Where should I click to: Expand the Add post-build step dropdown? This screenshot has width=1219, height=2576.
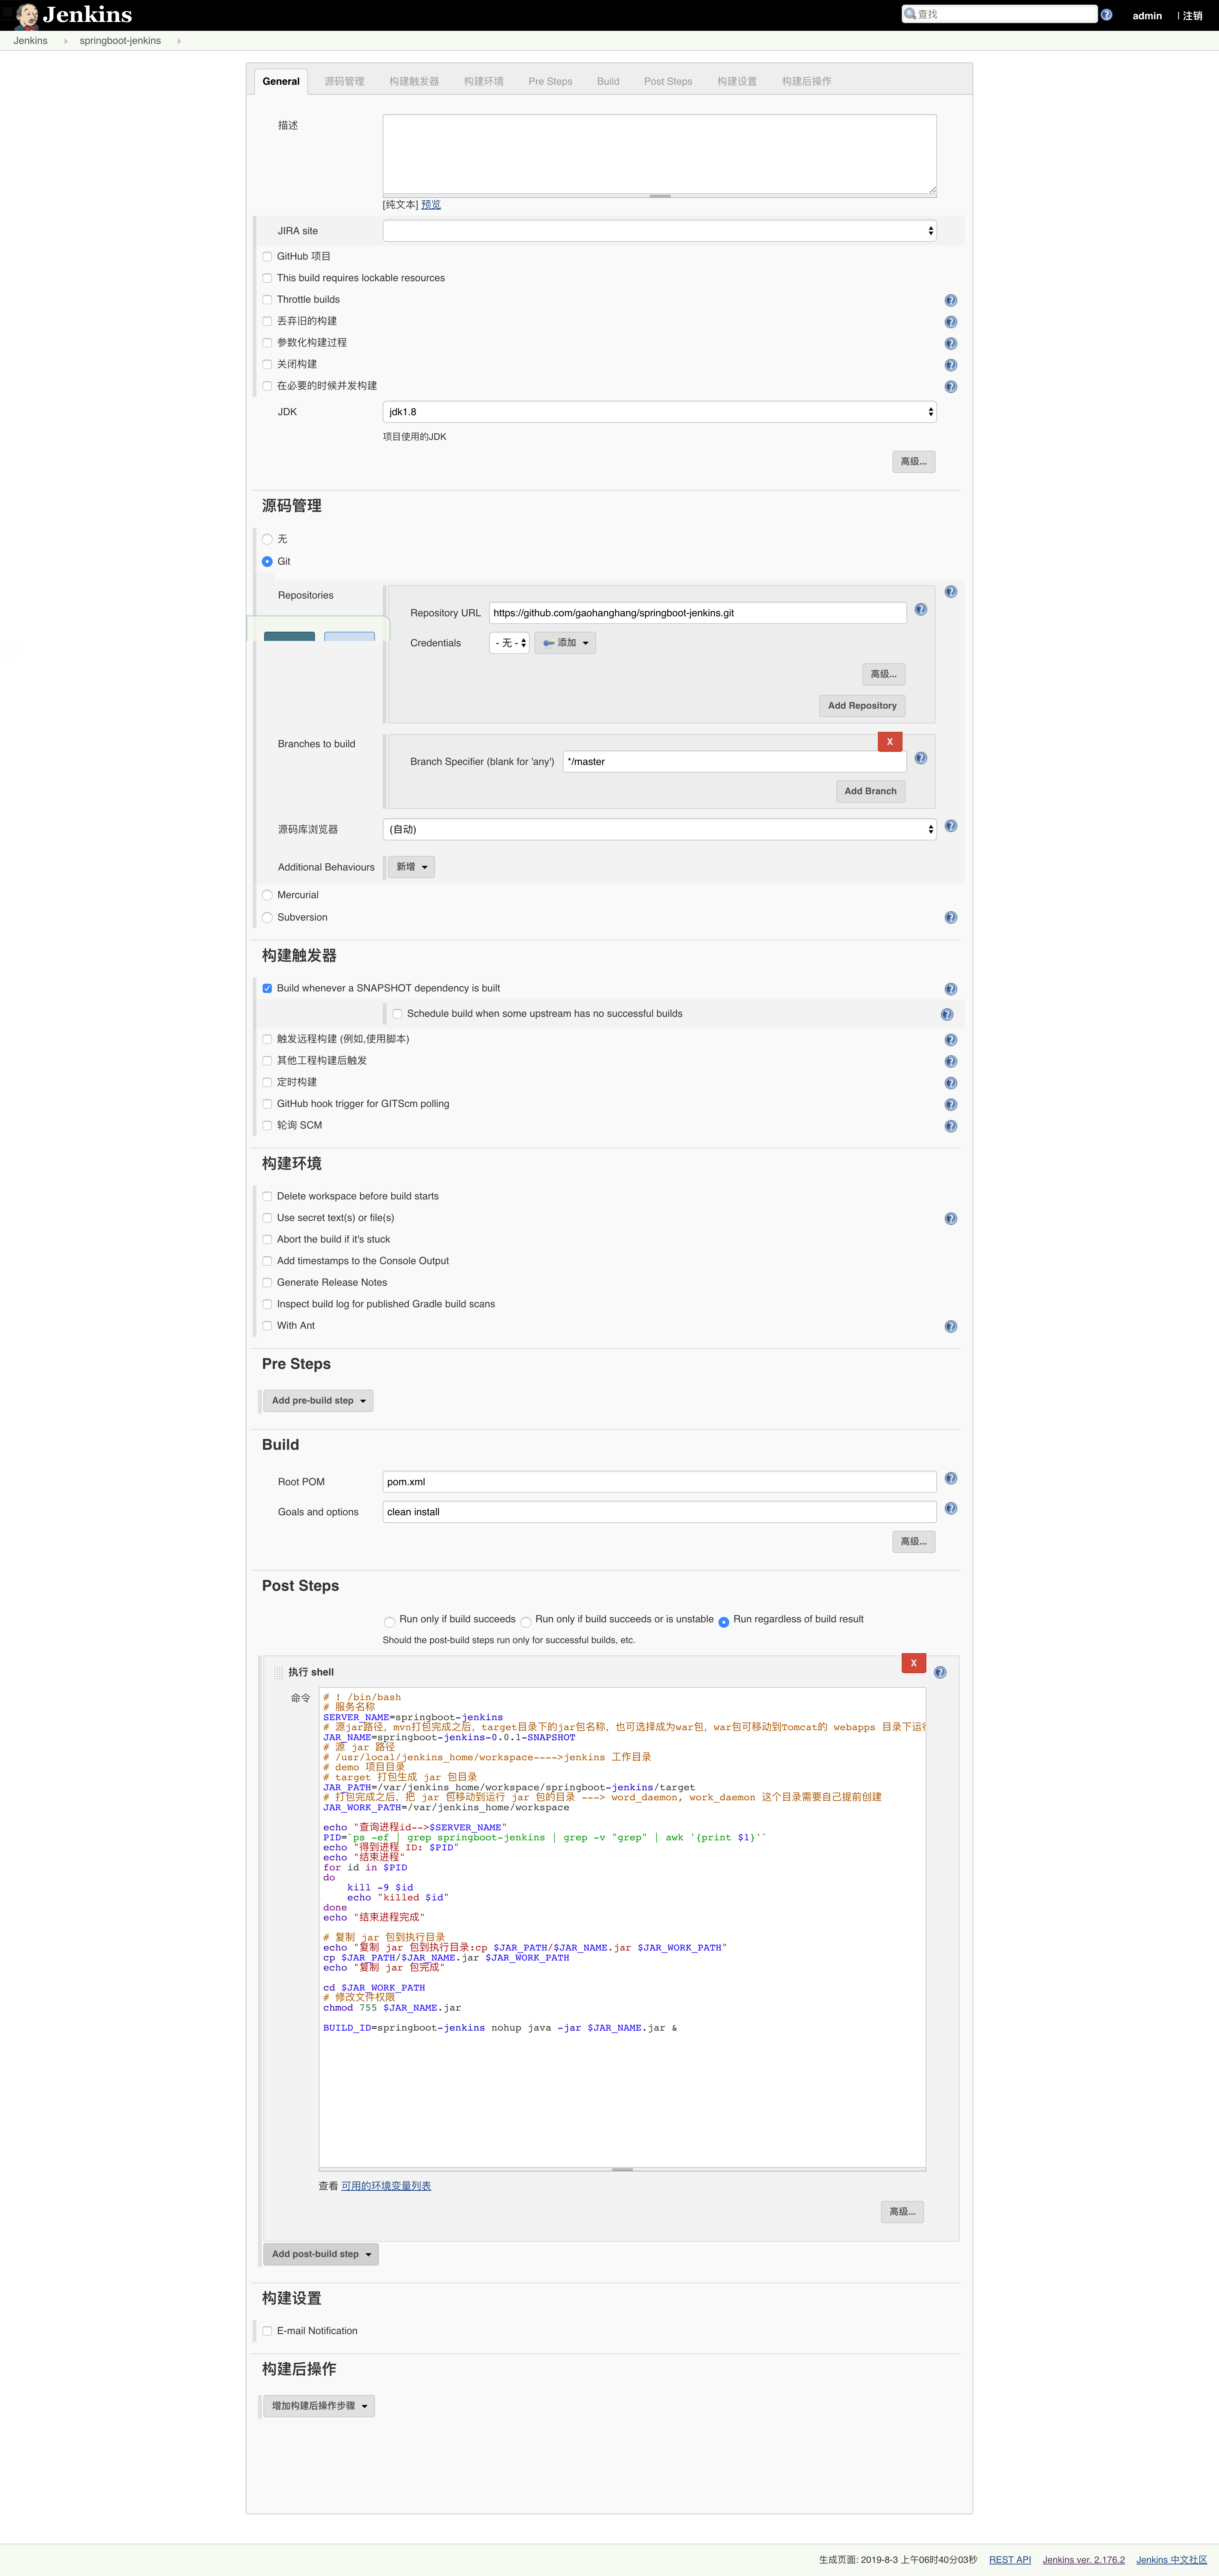point(320,2254)
